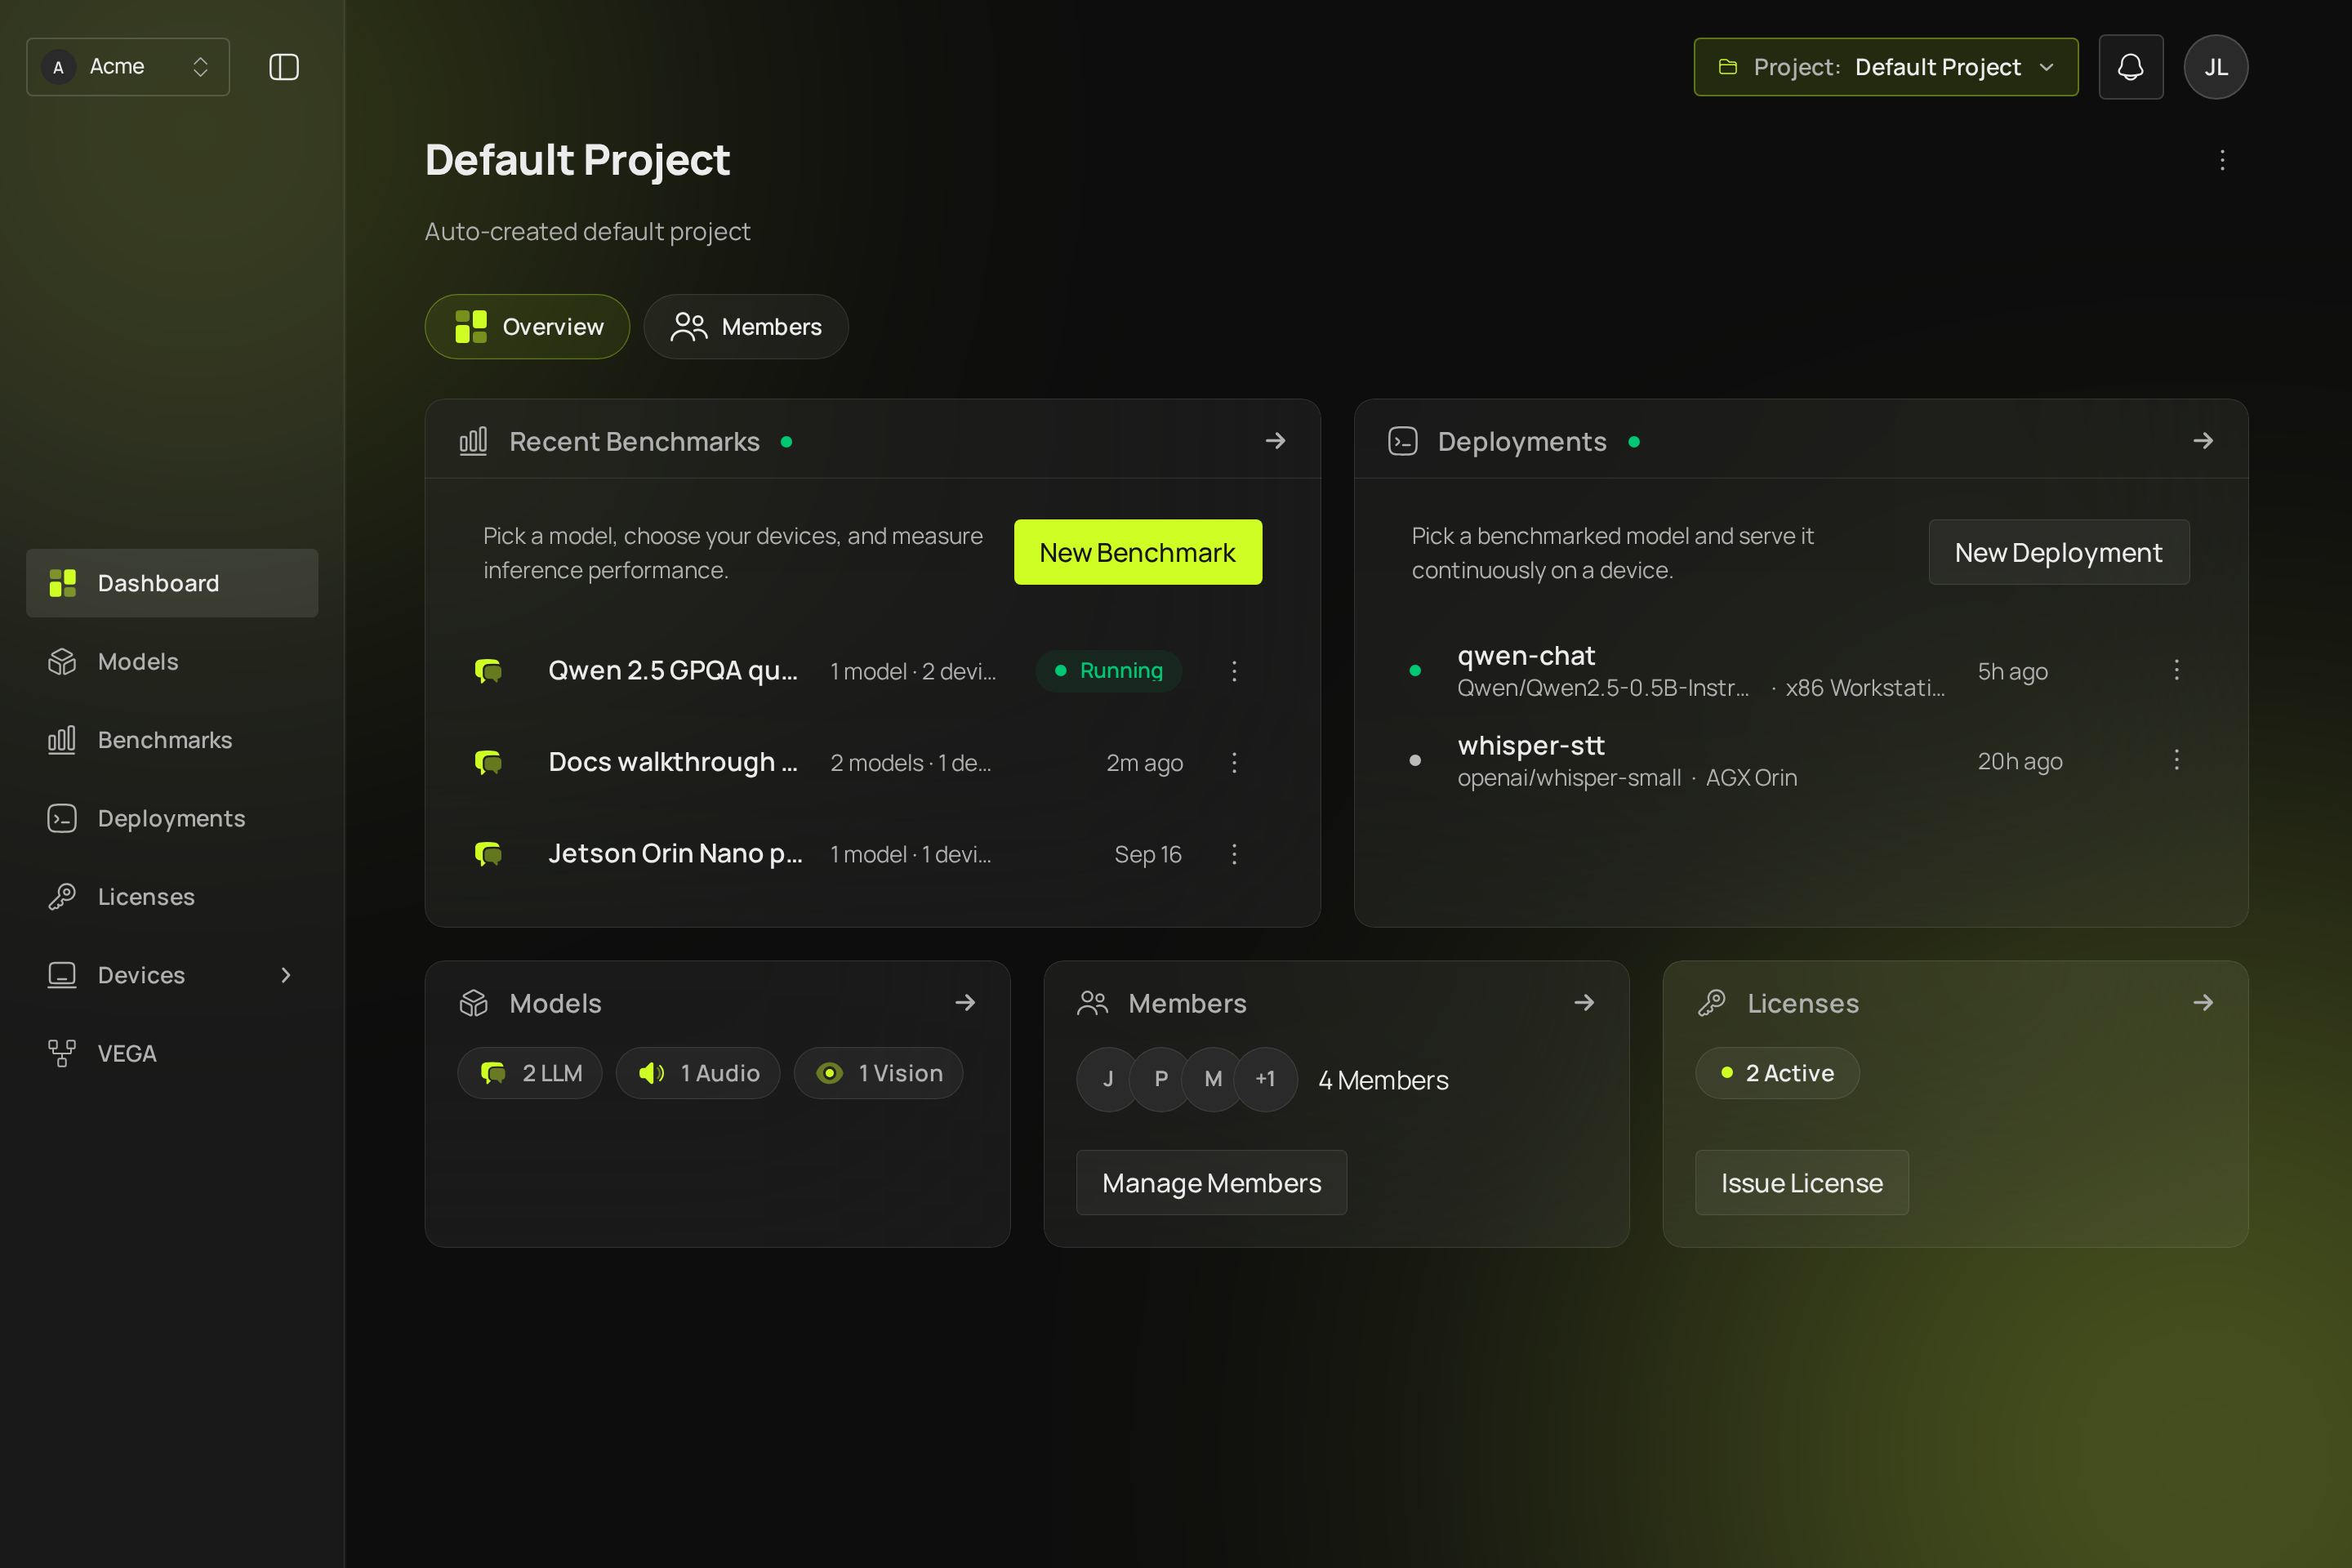This screenshot has width=2352, height=1568.
Task: Open the Default Project options kebab menu
Action: point(2222,160)
